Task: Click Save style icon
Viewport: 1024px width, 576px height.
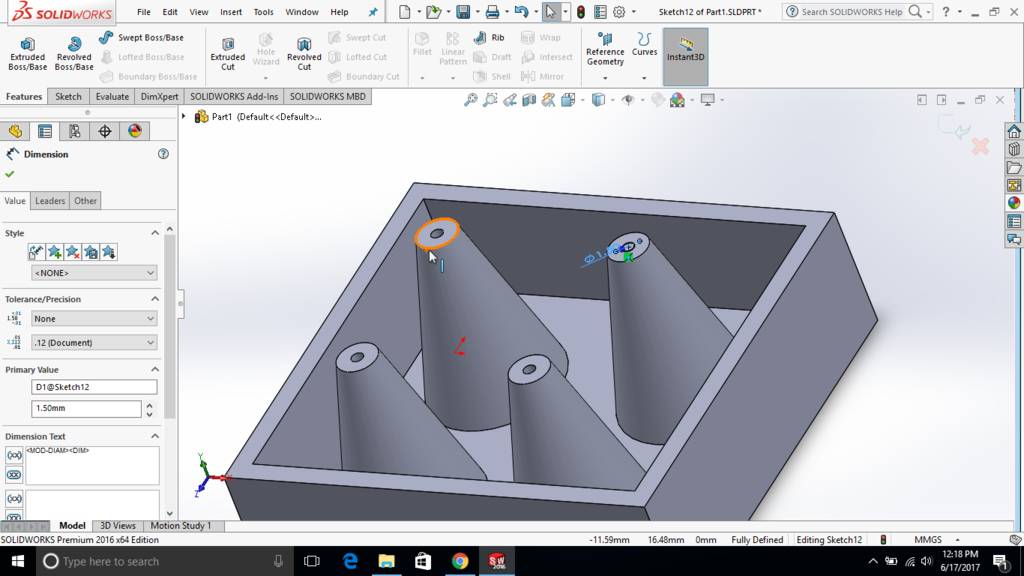Action: (x=91, y=252)
